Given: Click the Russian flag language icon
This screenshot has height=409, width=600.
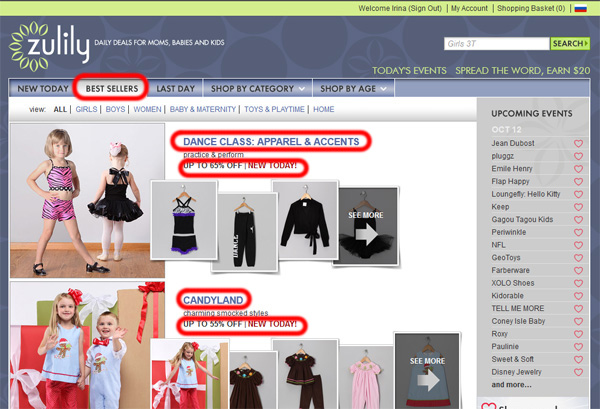Looking at the screenshot, I should (x=580, y=8).
